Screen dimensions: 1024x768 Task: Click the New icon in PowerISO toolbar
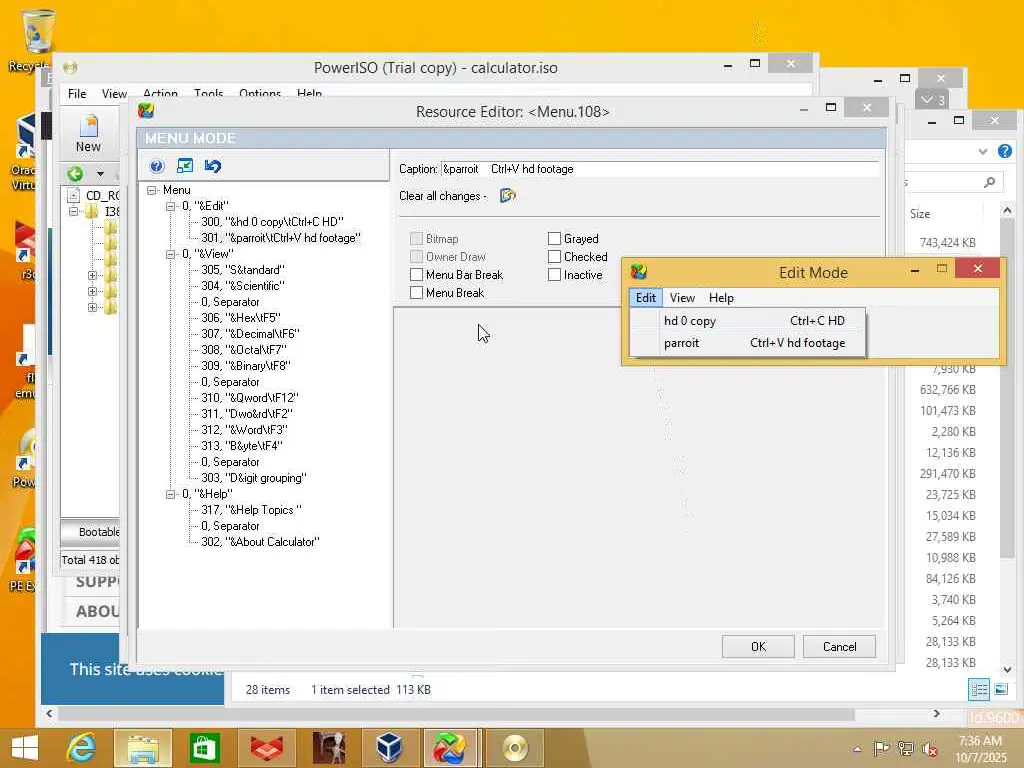pos(88,133)
